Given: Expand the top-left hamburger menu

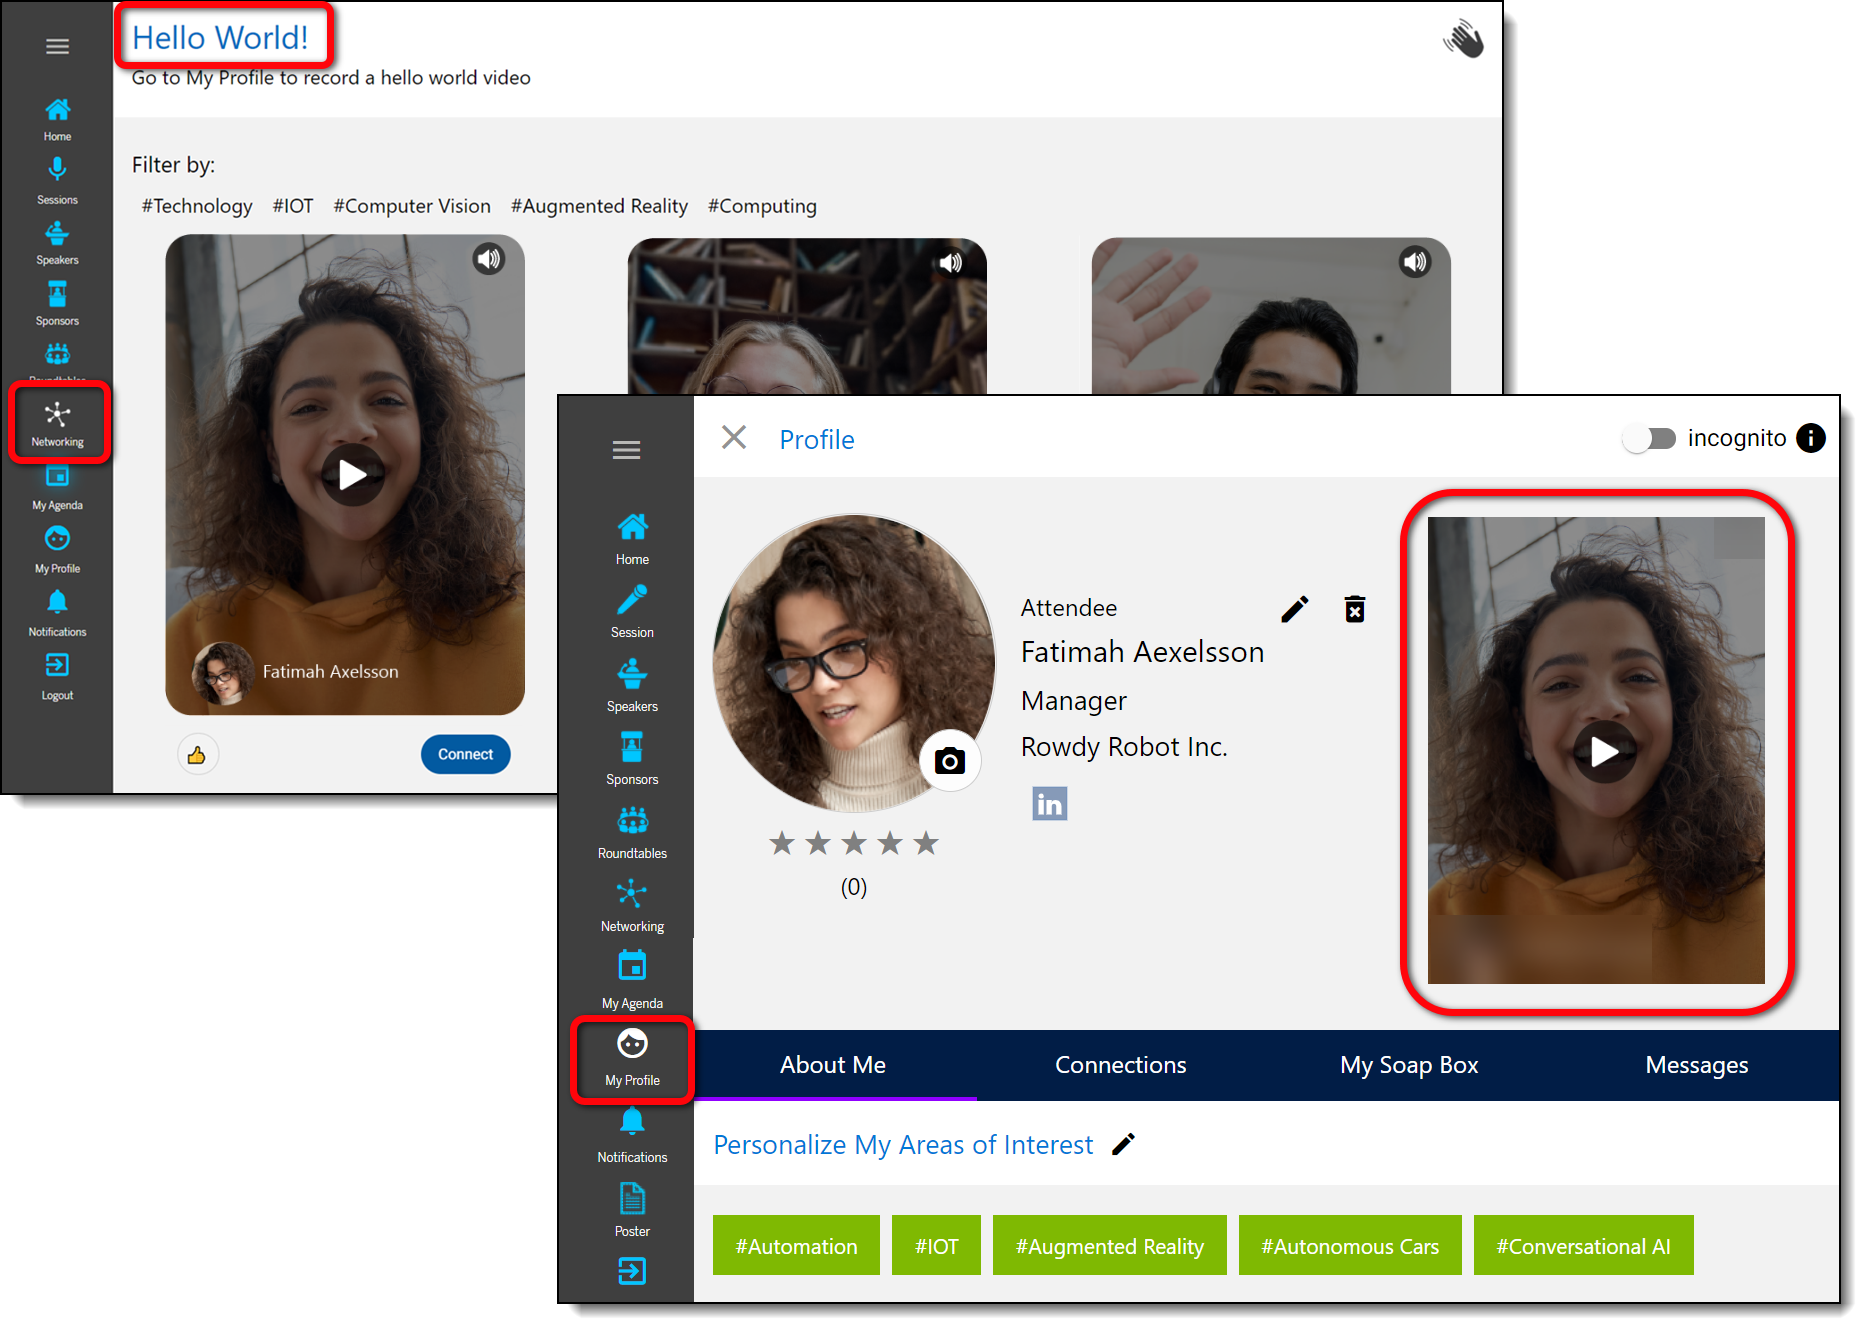Looking at the screenshot, I should click(x=57, y=46).
